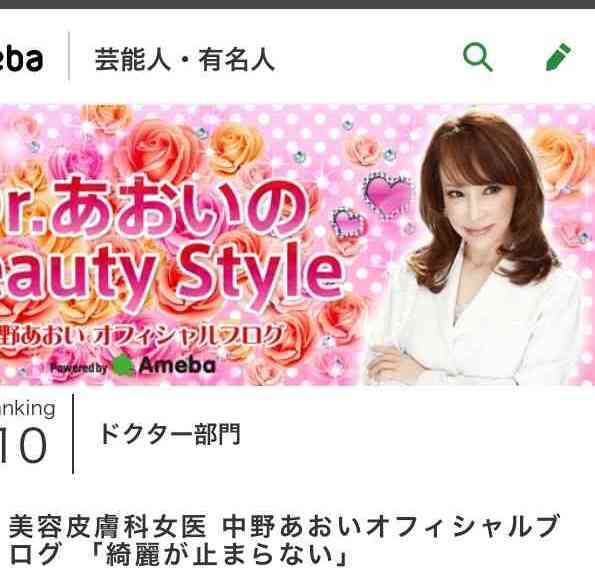Image resolution: width=595 pixels, height=568 pixels.
Task: Click the 'Powered by' text in banner
Action: [x=79, y=368]
